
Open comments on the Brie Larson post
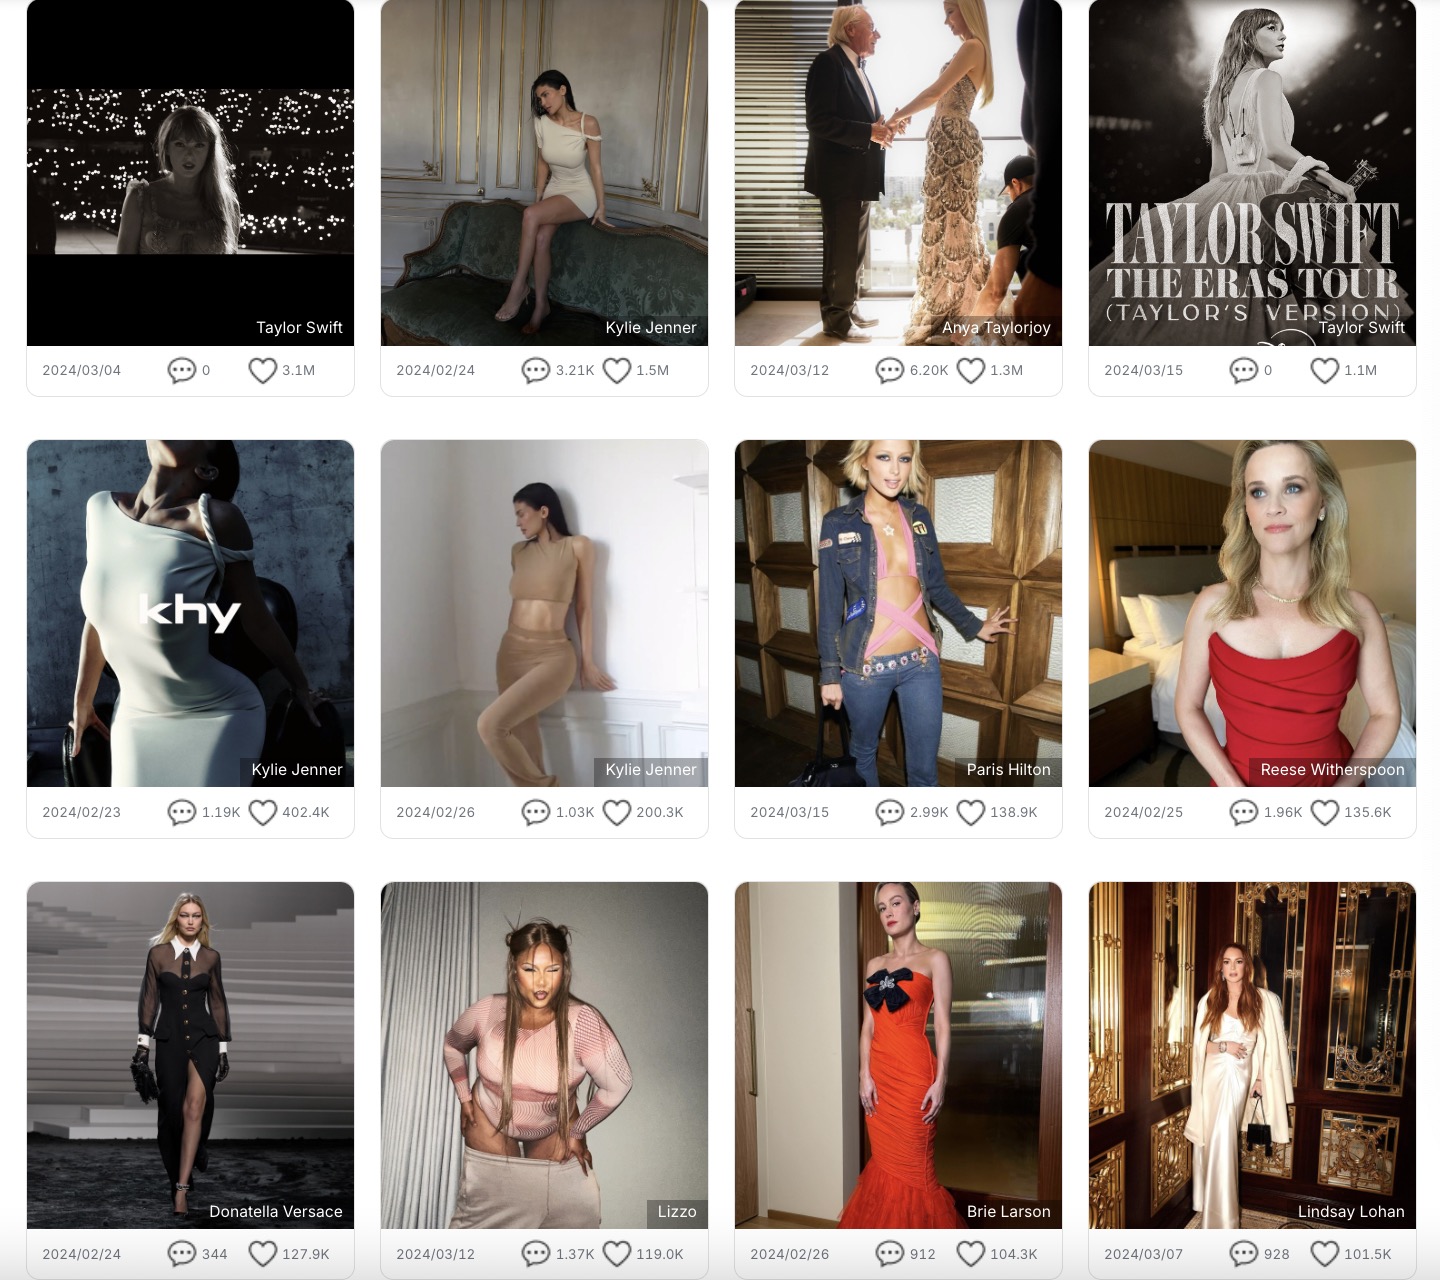pos(890,1254)
